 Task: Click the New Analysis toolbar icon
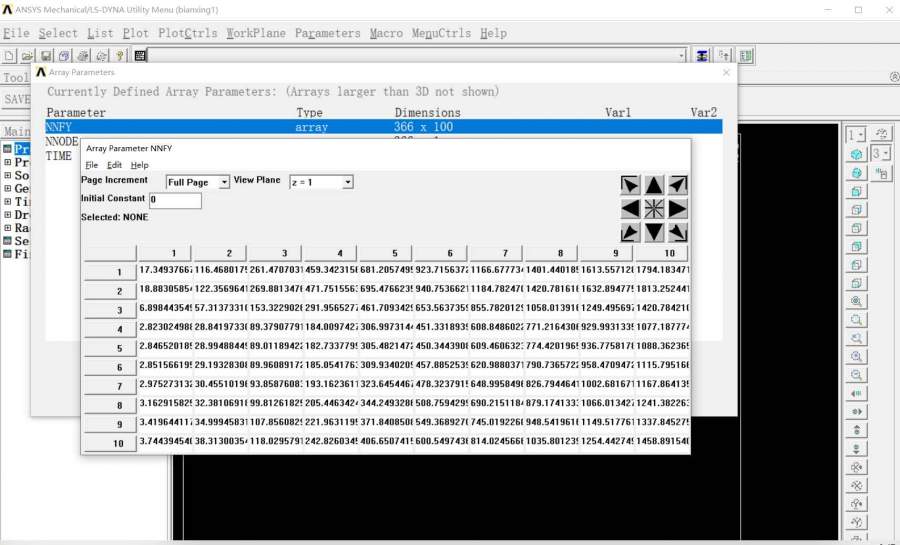pyautogui.click(x=10, y=56)
